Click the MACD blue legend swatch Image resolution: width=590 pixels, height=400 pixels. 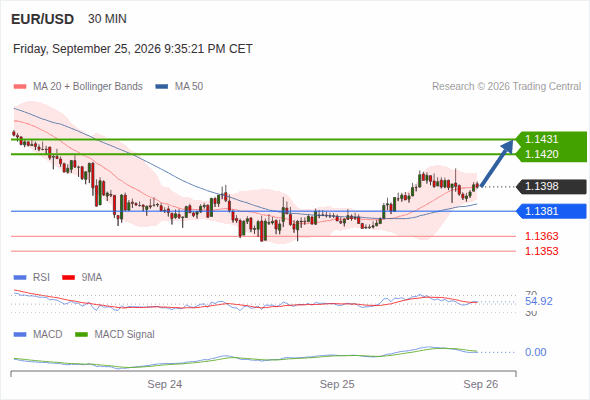coord(20,334)
